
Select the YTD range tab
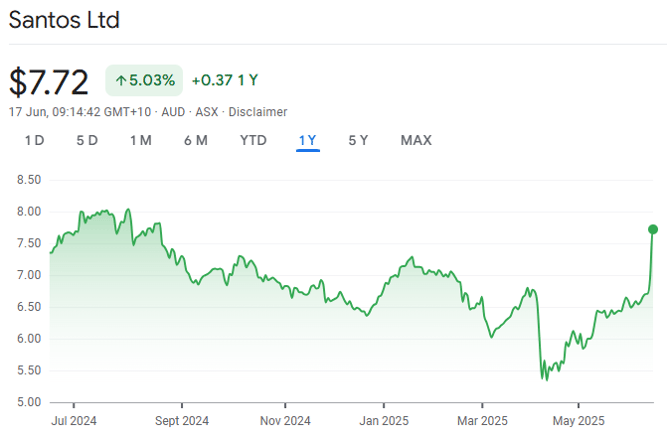tap(253, 140)
